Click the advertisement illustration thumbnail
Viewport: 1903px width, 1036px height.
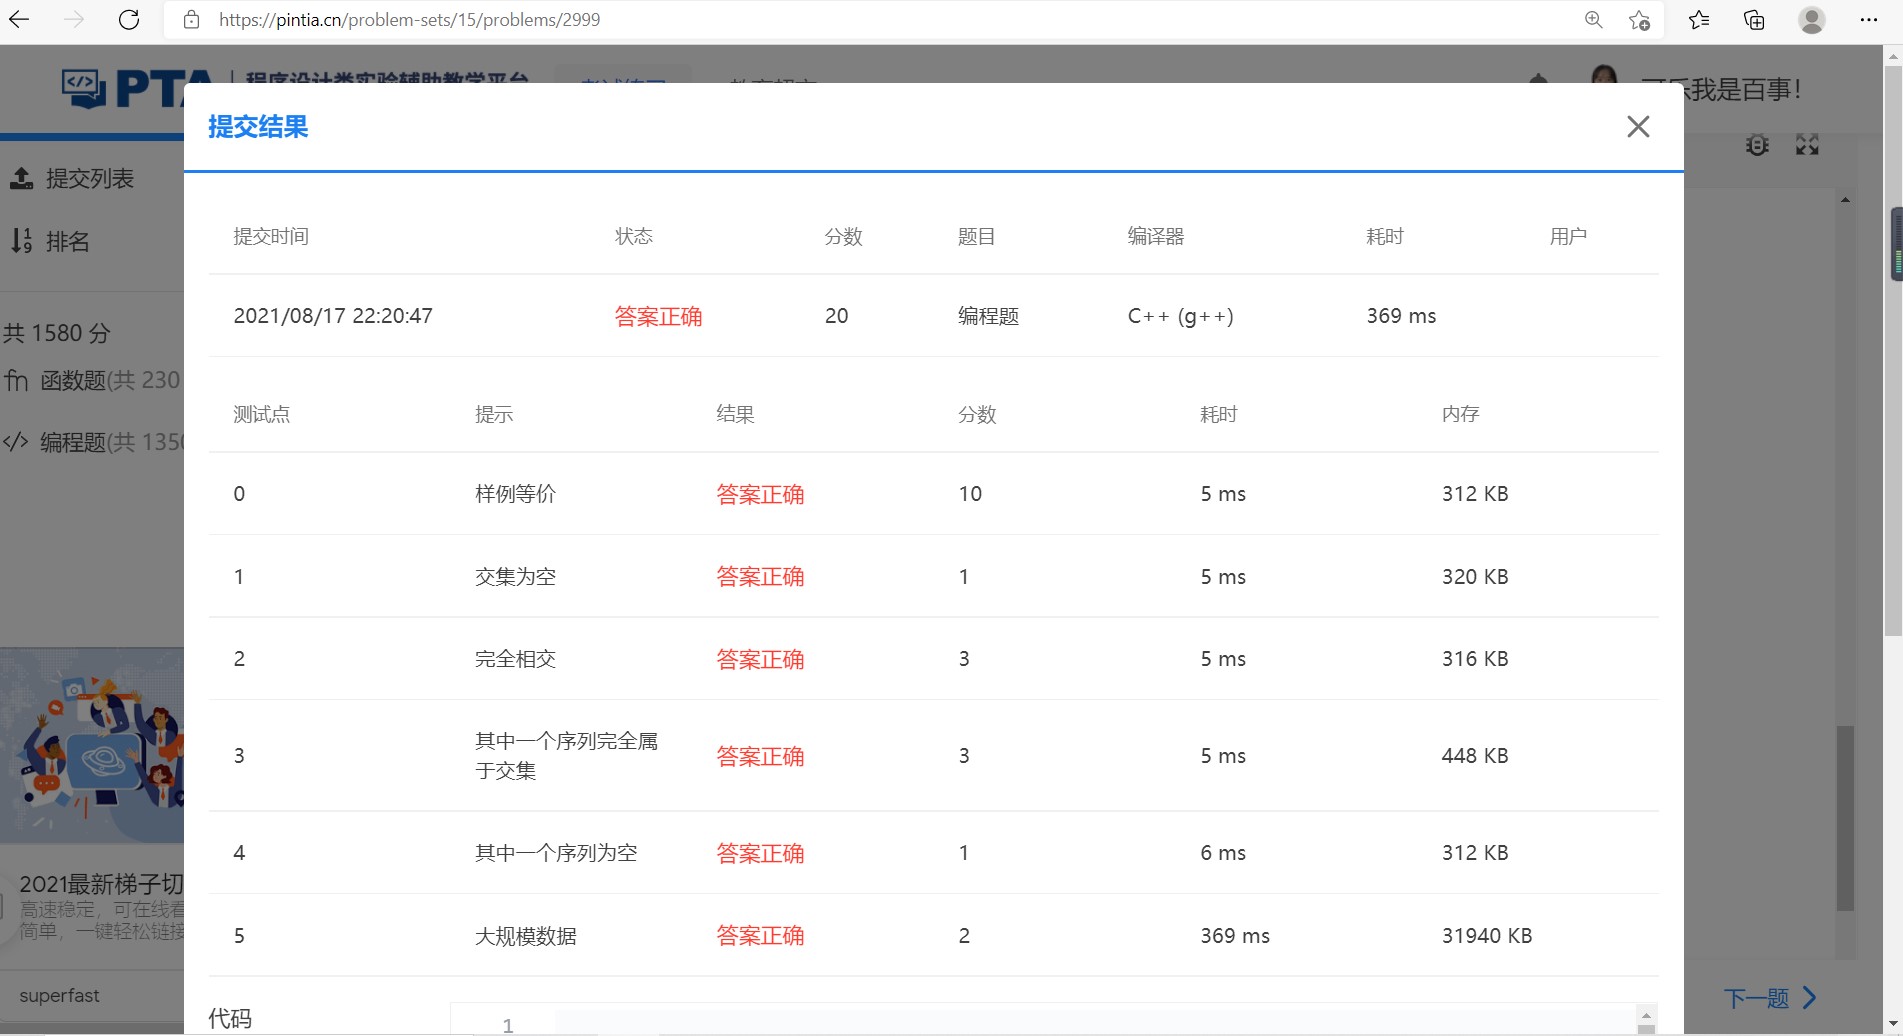(x=92, y=745)
